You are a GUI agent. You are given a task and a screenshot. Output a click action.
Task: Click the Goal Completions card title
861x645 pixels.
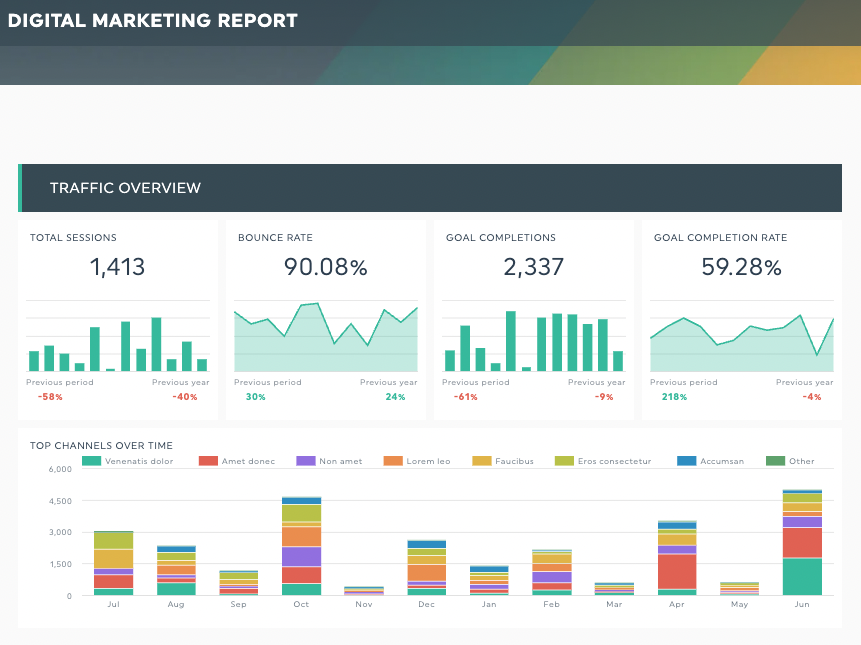(x=501, y=238)
